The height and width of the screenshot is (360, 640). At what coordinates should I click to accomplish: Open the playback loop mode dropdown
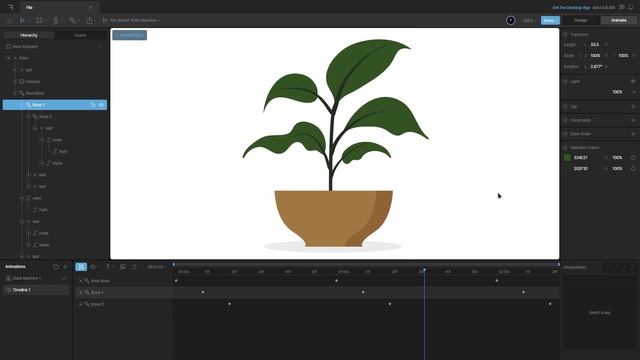pyautogui.click(x=95, y=267)
